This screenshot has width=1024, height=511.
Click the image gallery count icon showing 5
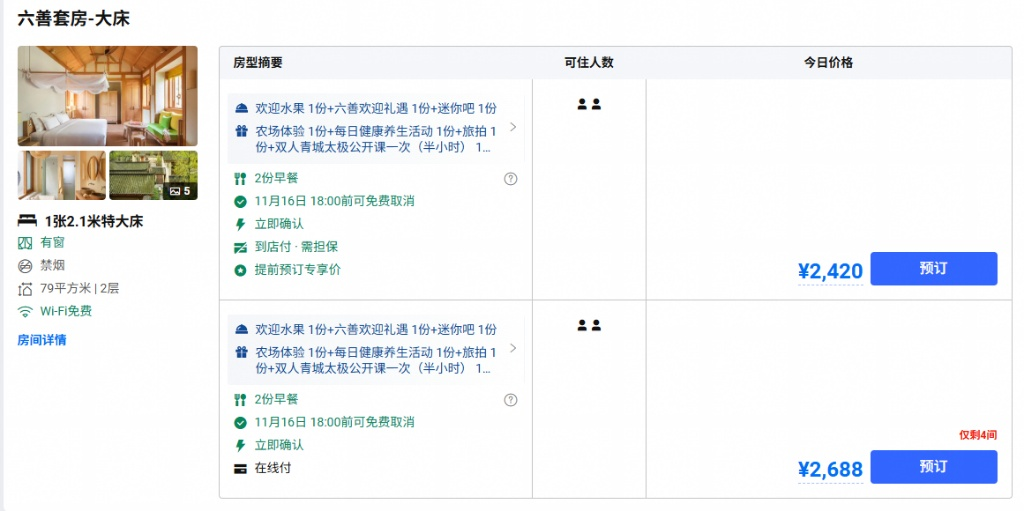[x=180, y=191]
